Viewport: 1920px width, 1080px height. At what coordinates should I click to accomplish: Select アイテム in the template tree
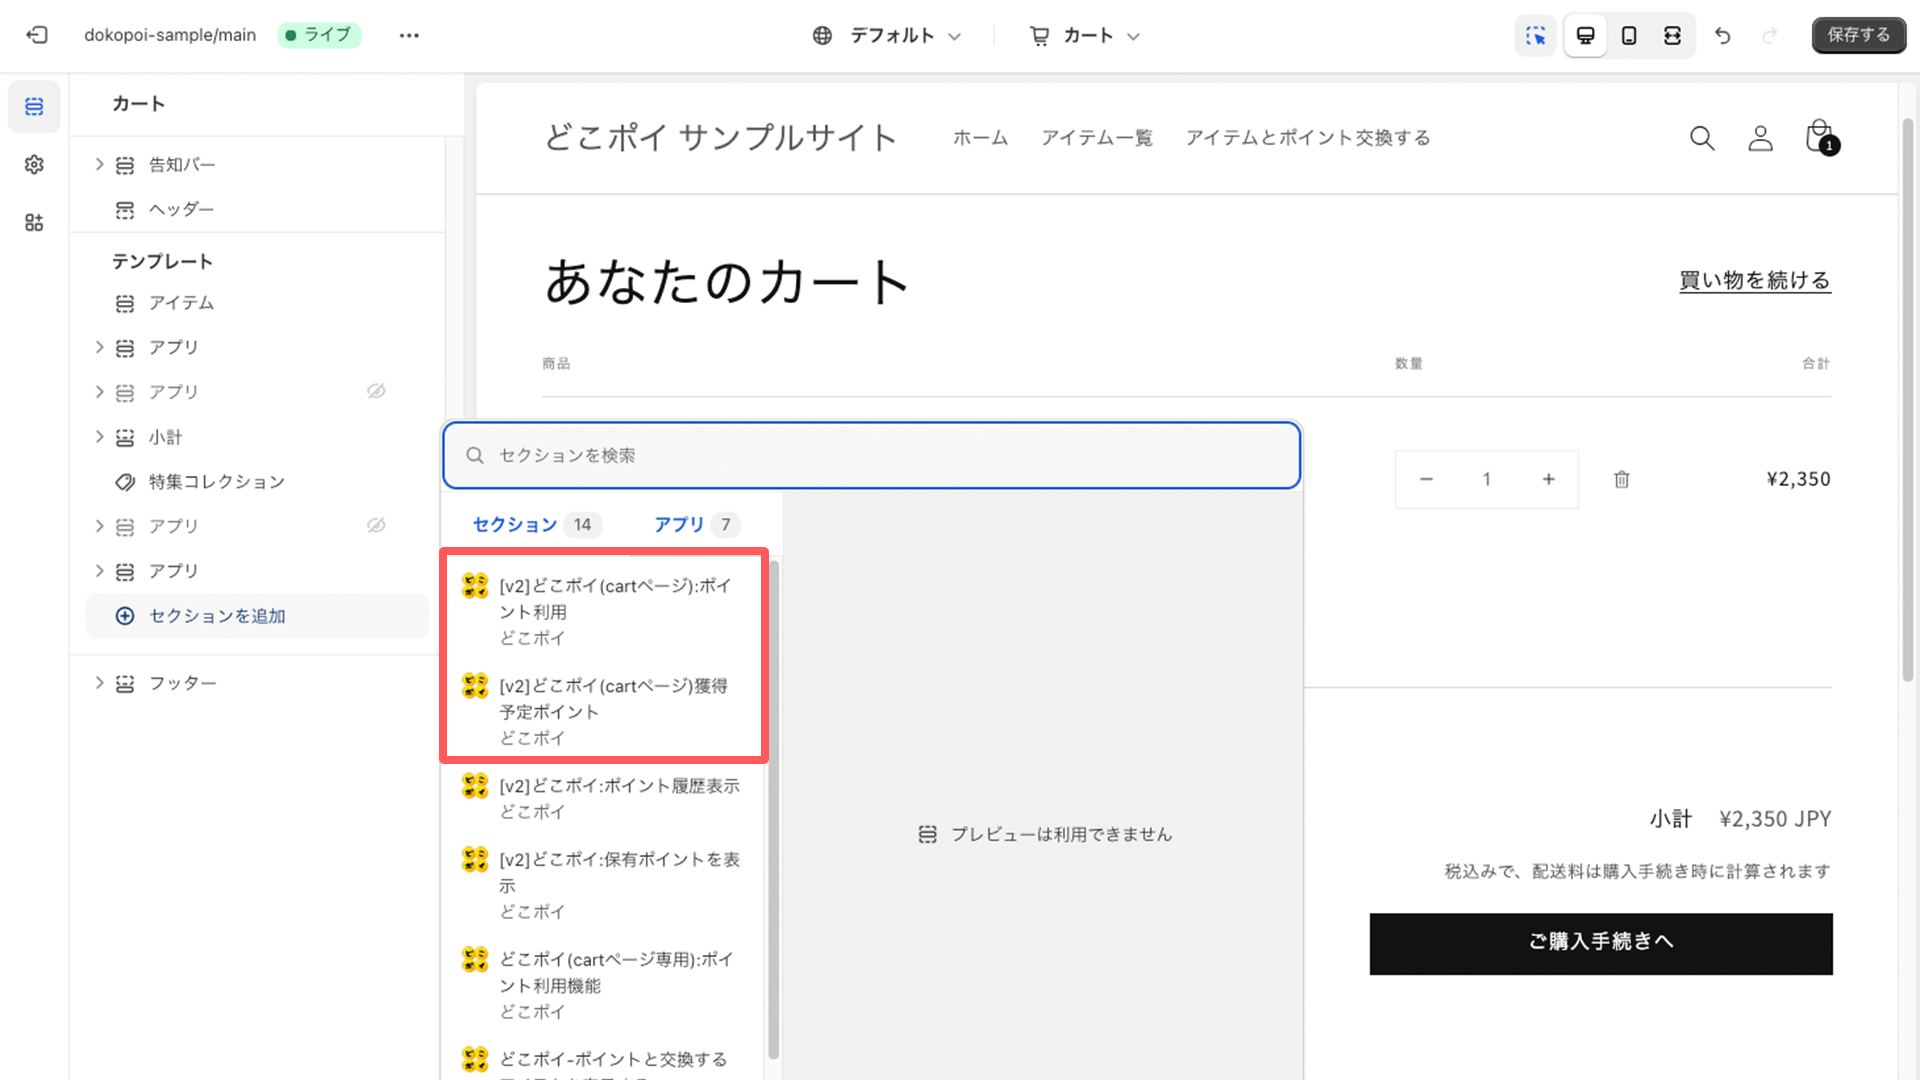[x=181, y=303]
